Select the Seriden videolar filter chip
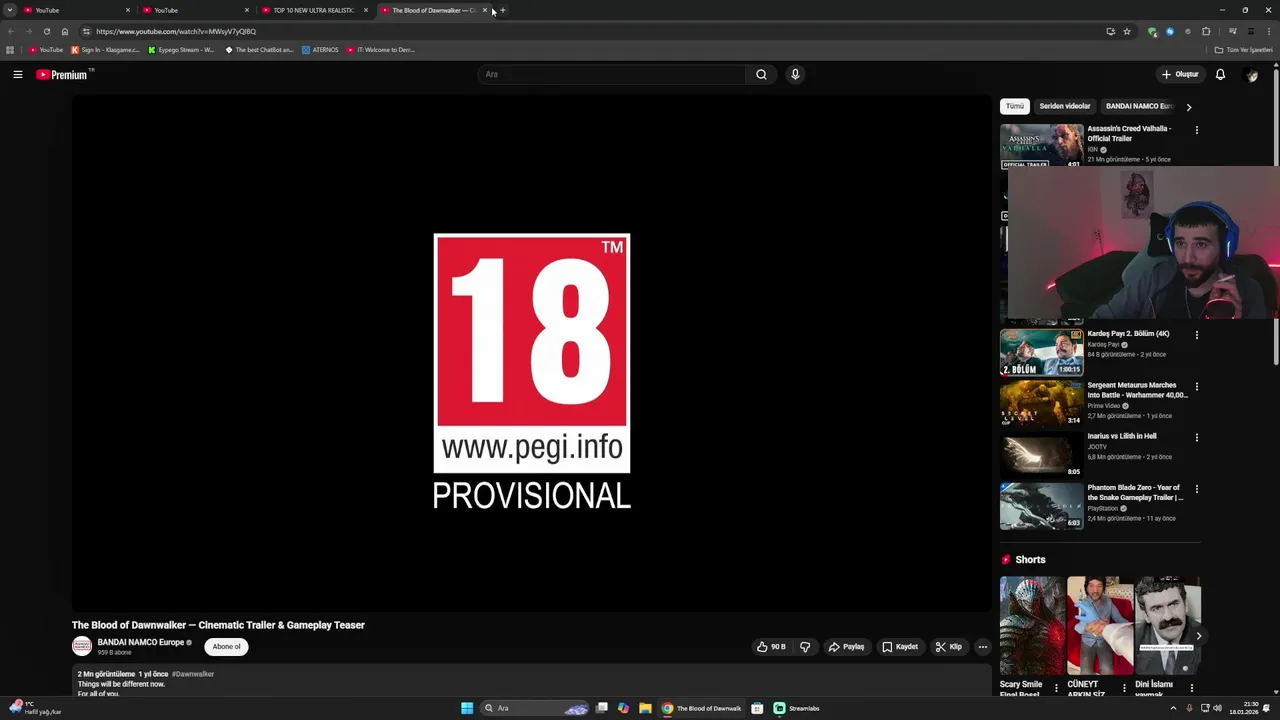The width and height of the screenshot is (1280, 720). pos(1064,106)
